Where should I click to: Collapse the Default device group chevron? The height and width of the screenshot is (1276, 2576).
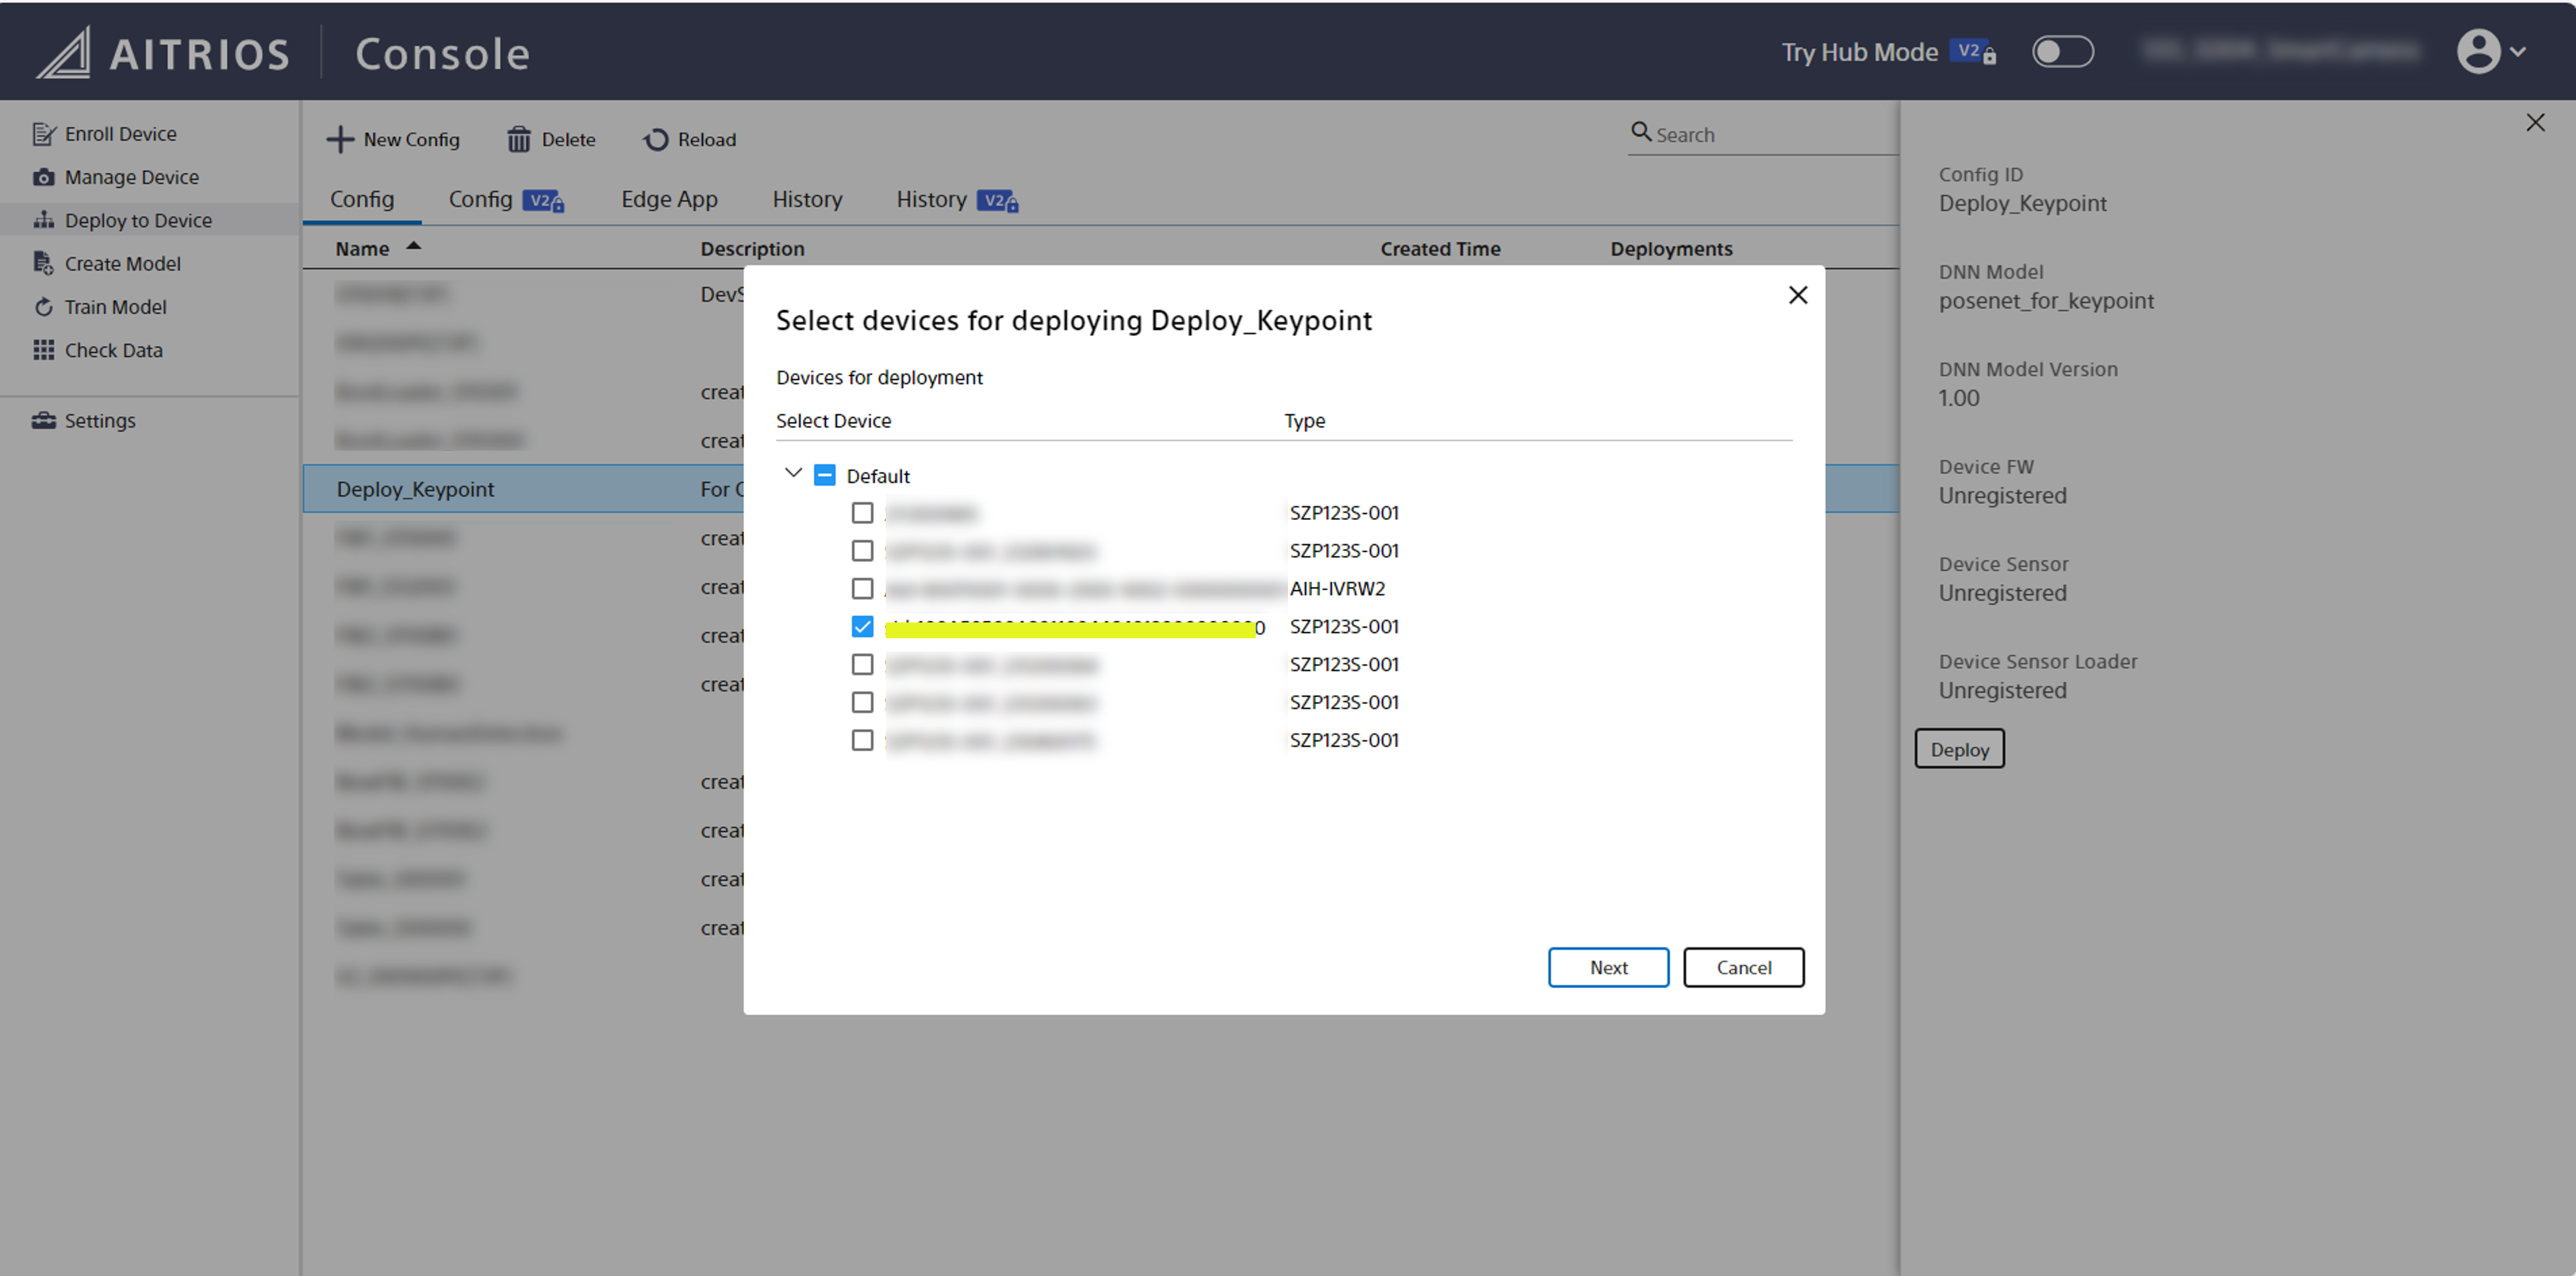[x=793, y=473]
